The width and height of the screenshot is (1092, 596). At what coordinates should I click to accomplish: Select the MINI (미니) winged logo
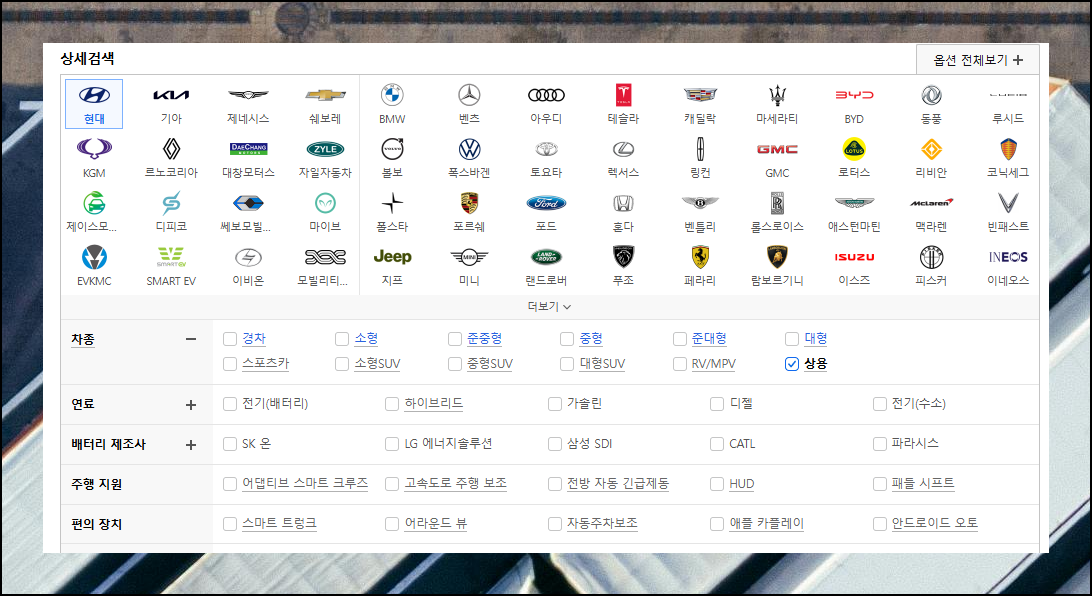pyautogui.click(x=469, y=257)
